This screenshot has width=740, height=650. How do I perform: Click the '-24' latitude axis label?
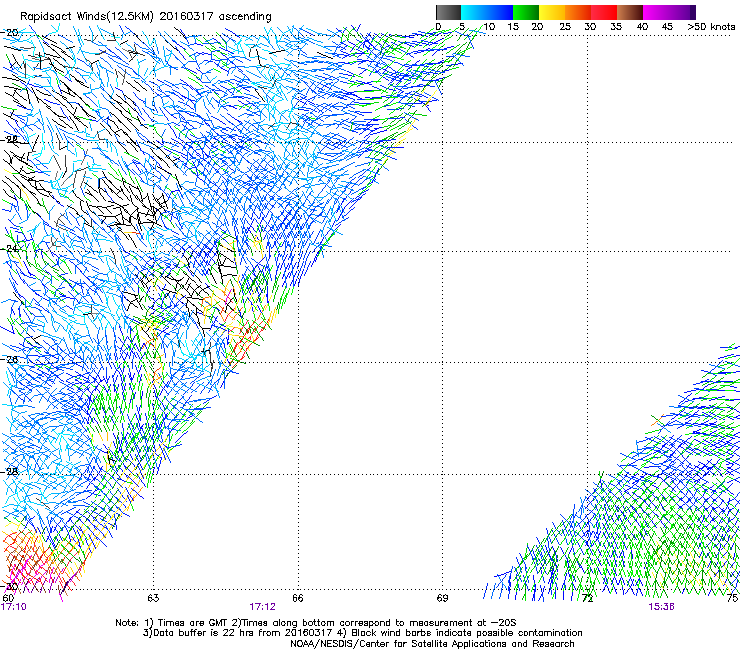9,248
